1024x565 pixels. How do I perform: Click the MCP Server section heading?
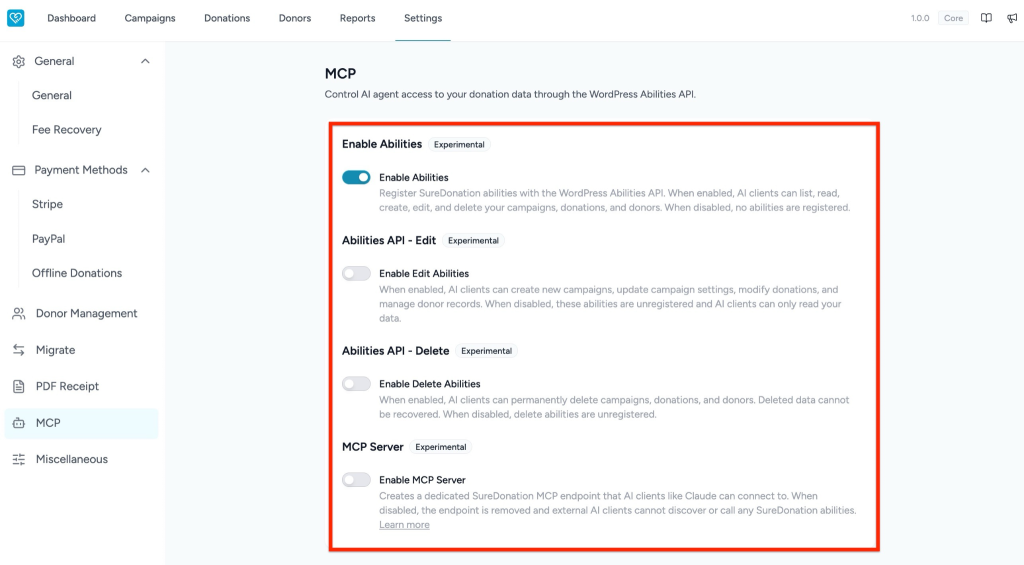point(372,447)
